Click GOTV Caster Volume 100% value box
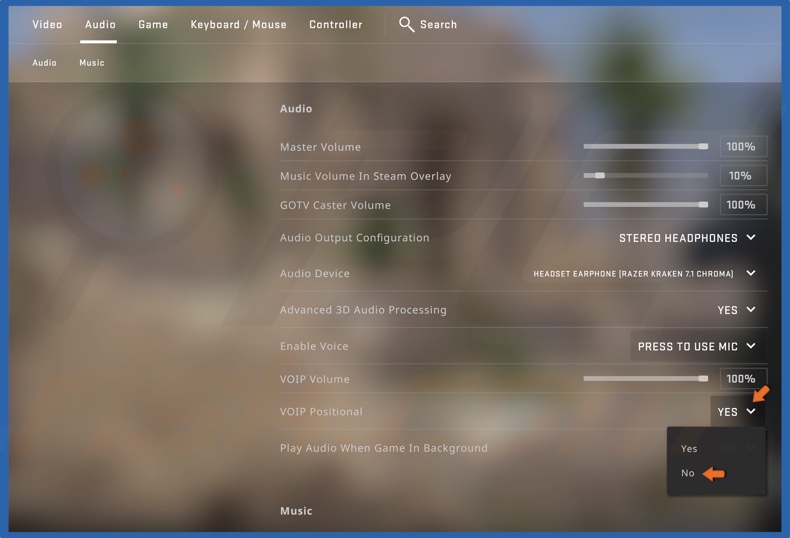This screenshot has width=790, height=538. point(743,205)
